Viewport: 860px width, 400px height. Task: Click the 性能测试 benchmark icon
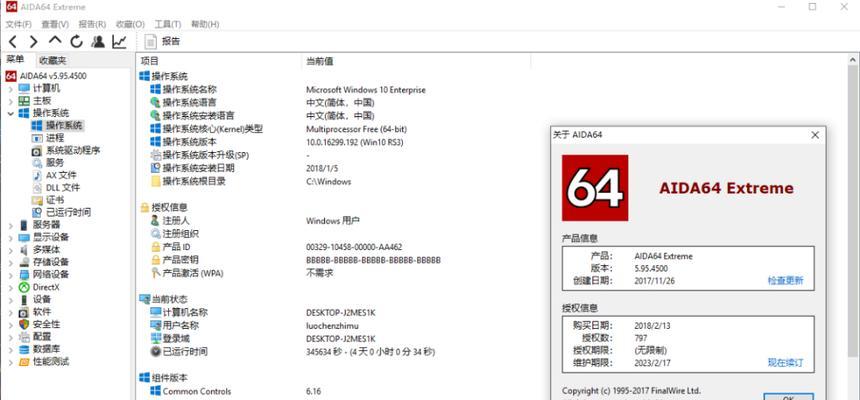tap(24, 362)
